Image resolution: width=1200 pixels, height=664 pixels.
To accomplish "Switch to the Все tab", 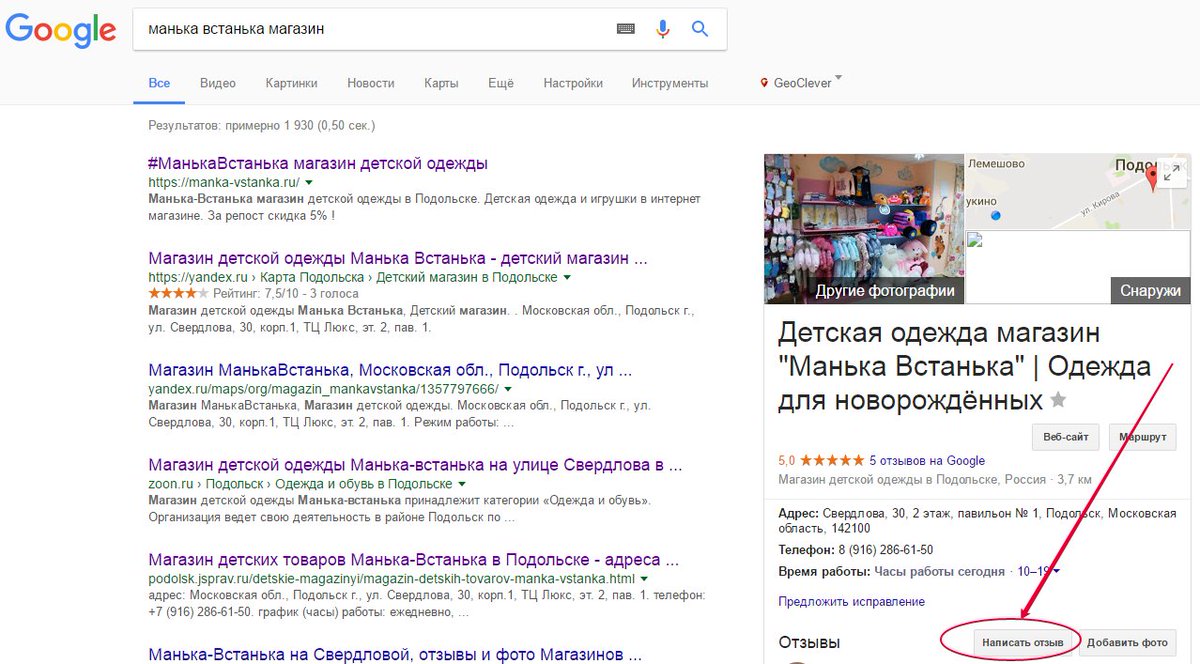I will click(159, 84).
